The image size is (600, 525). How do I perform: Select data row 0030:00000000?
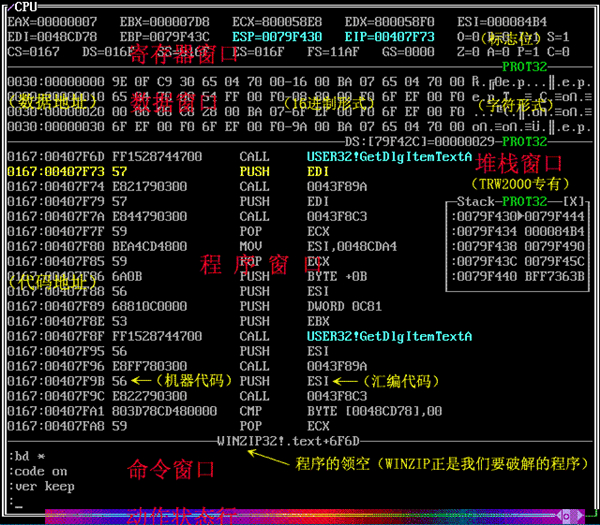click(300, 82)
